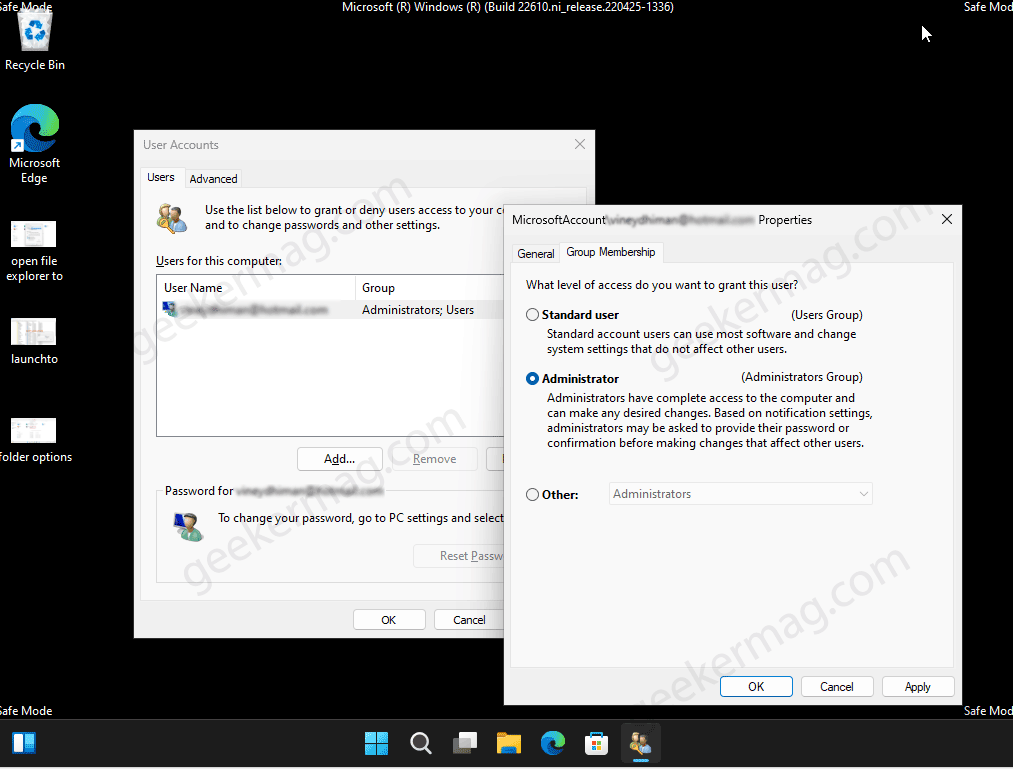Open the Users tab in User Accounts
The image size is (1013, 769).
(x=161, y=177)
